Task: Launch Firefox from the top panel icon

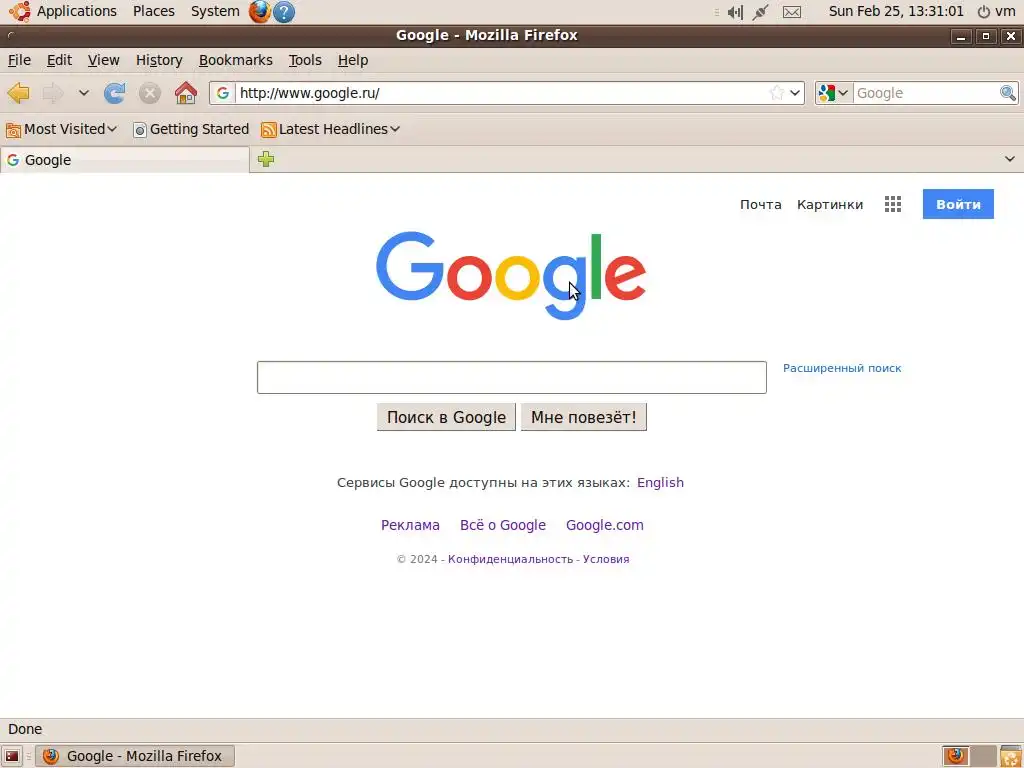Action: point(259,12)
